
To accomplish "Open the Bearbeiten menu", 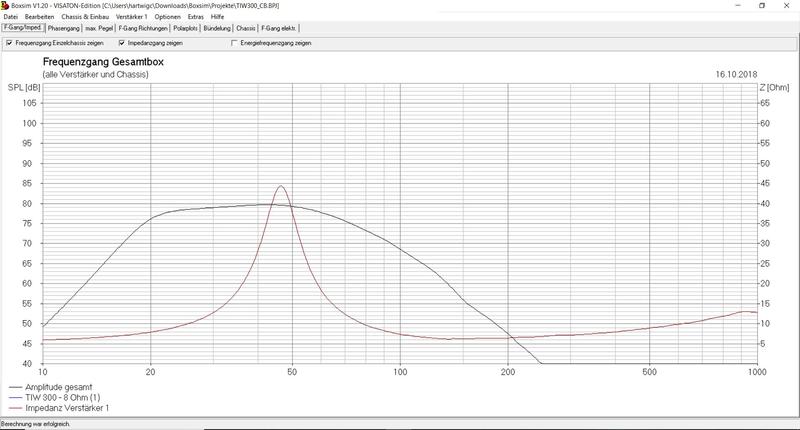I will (38, 17).
